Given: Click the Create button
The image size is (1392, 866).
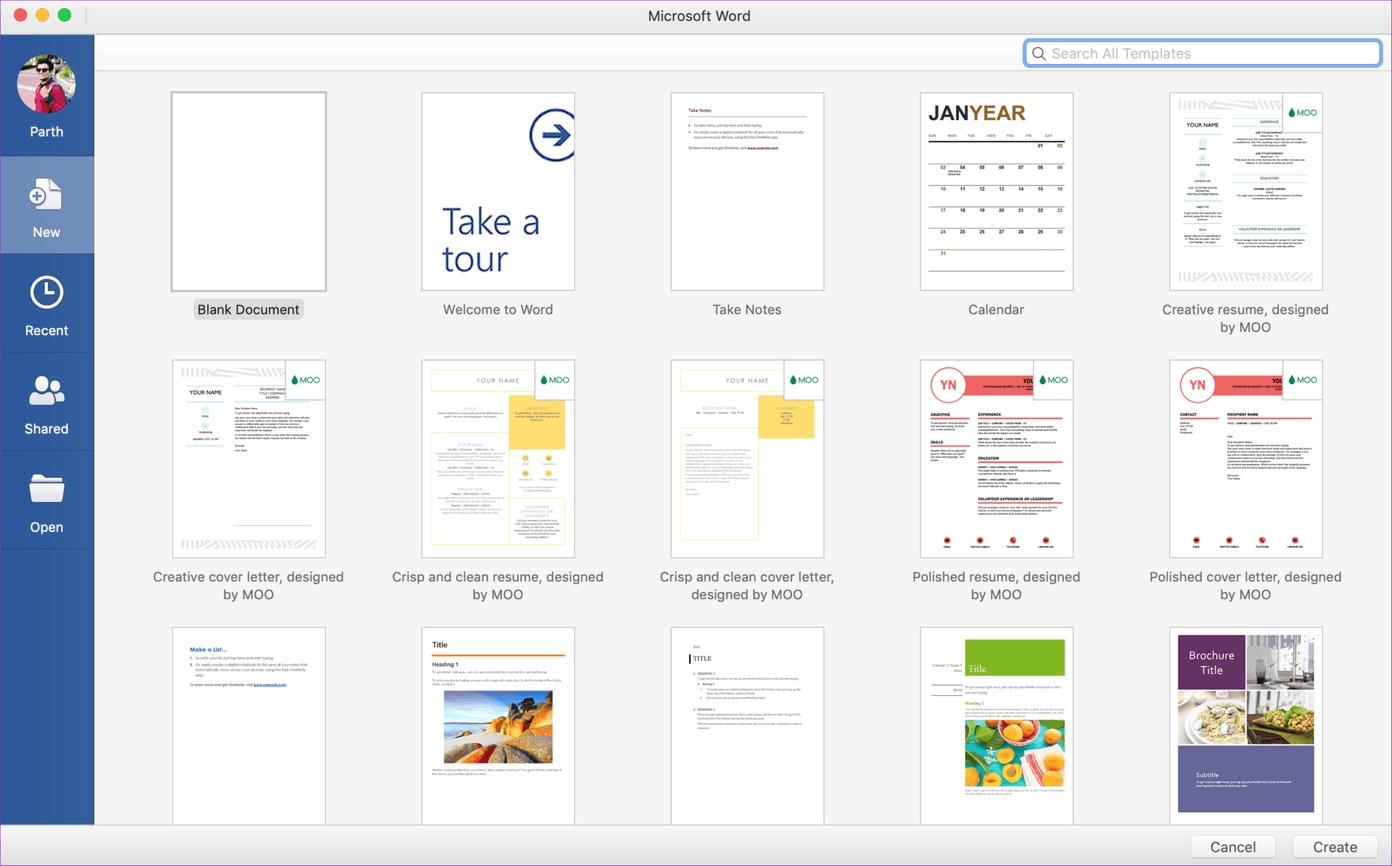Looking at the screenshot, I should coord(1335,847).
